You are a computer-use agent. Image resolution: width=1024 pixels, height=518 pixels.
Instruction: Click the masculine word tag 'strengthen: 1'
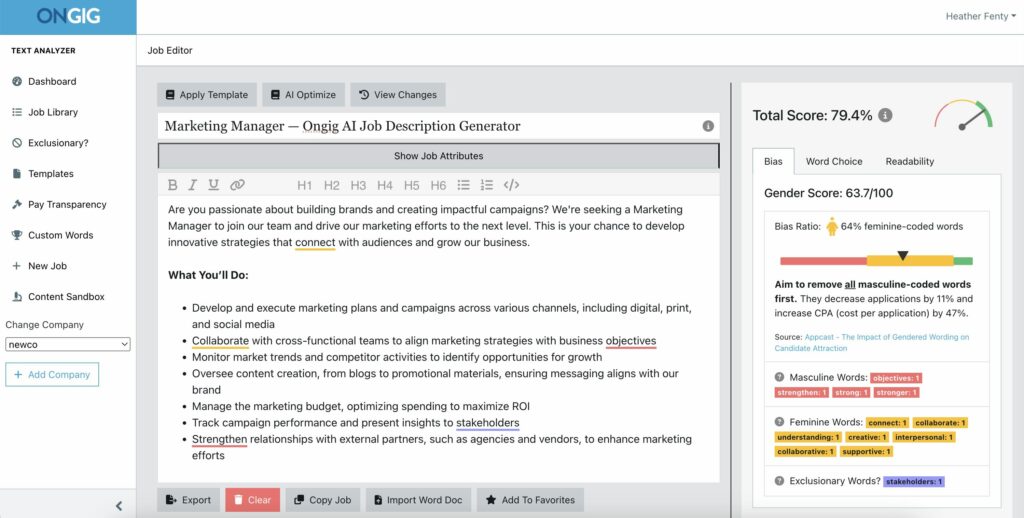click(x=803, y=393)
